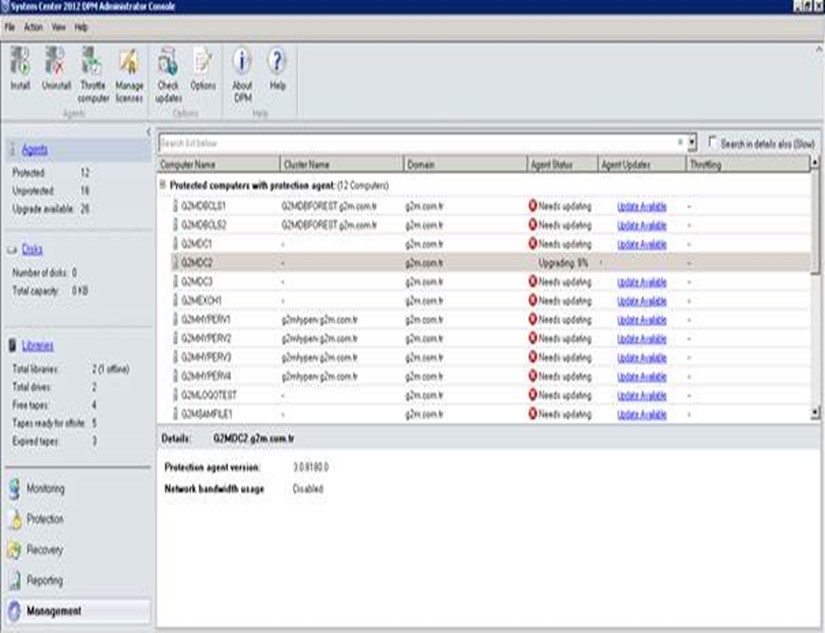Open the Help menu
Viewport: 825px width, 633px height.
(x=81, y=27)
